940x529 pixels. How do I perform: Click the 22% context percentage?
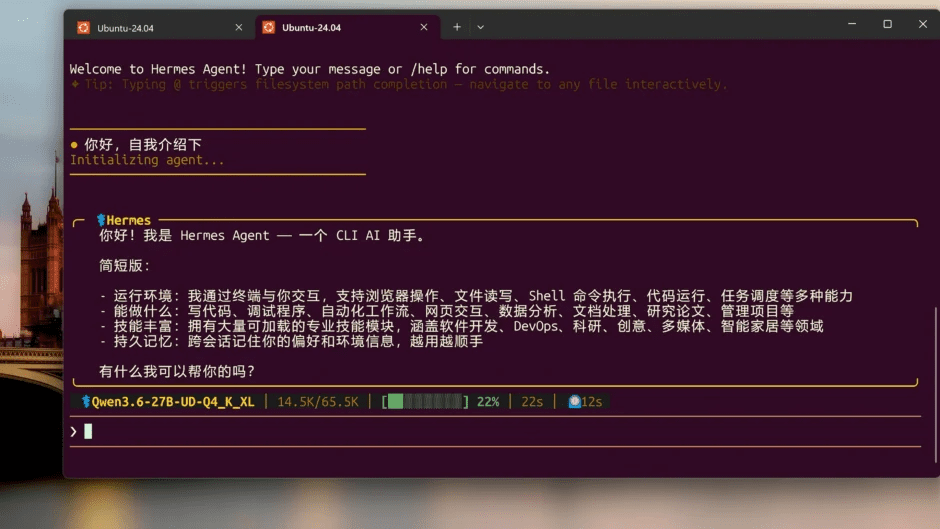point(488,401)
